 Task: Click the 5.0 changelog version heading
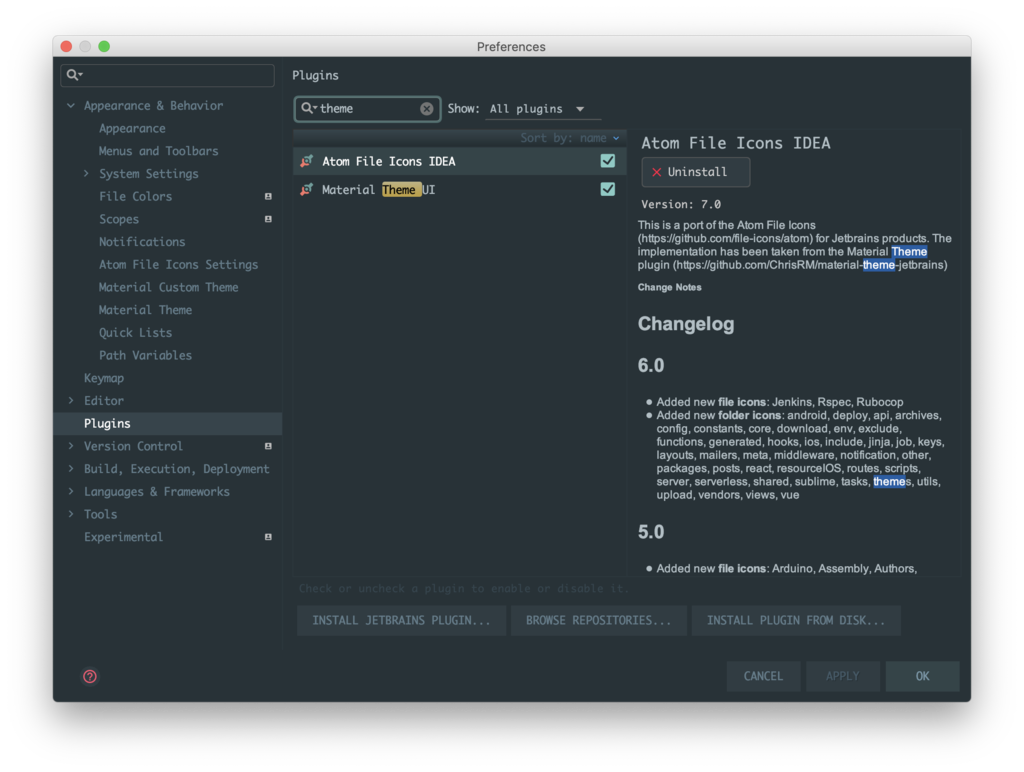(x=650, y=532)
